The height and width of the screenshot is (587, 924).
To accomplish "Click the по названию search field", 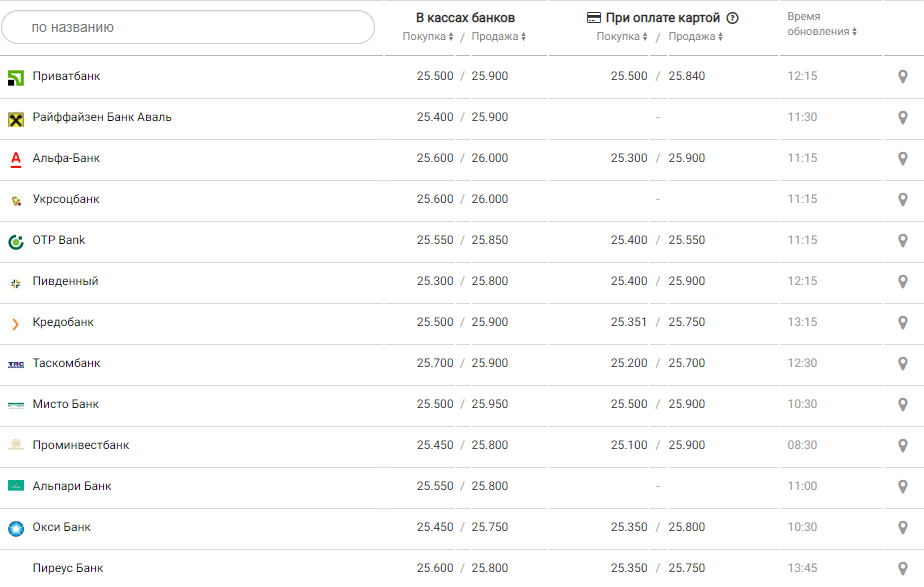I will 188,28.
